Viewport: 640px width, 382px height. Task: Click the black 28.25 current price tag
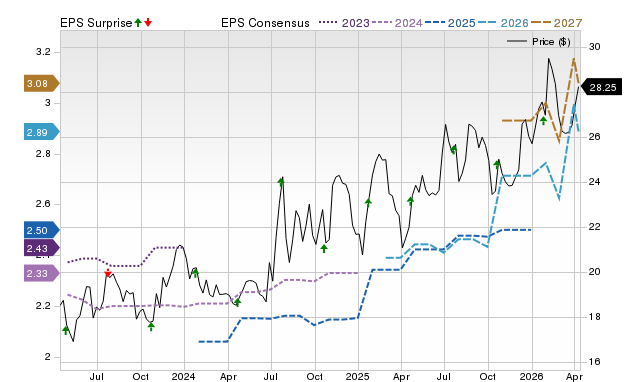coord(600,87)
